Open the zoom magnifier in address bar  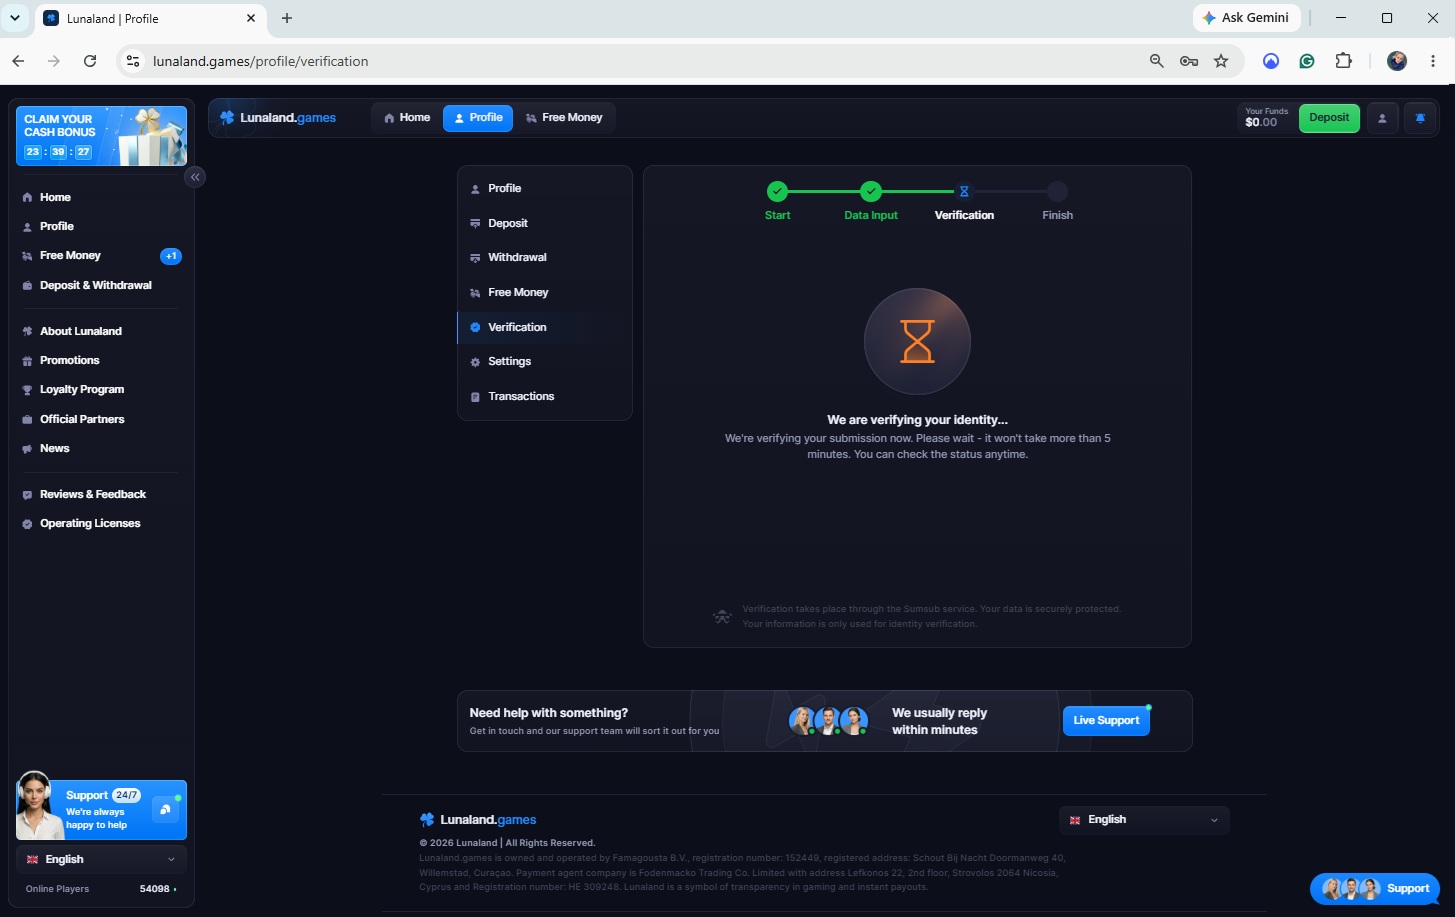[x=1157, y=61]
